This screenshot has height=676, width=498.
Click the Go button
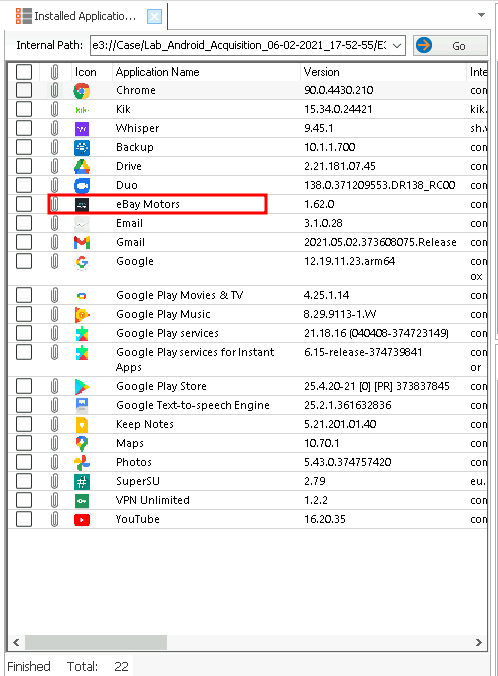pyautogui.click(x=450, y=45)
